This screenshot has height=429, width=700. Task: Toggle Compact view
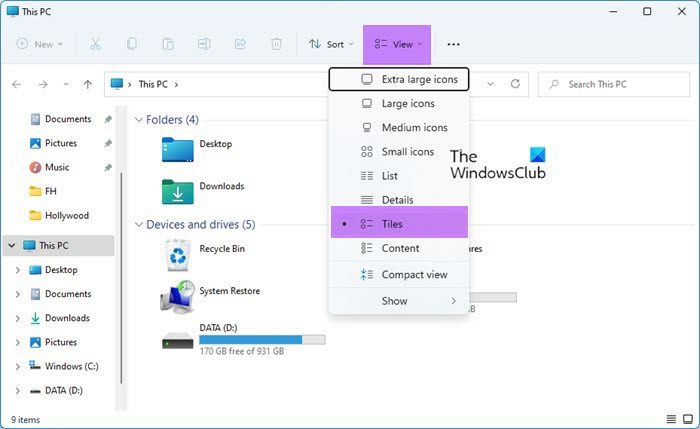tap(399, 275)
